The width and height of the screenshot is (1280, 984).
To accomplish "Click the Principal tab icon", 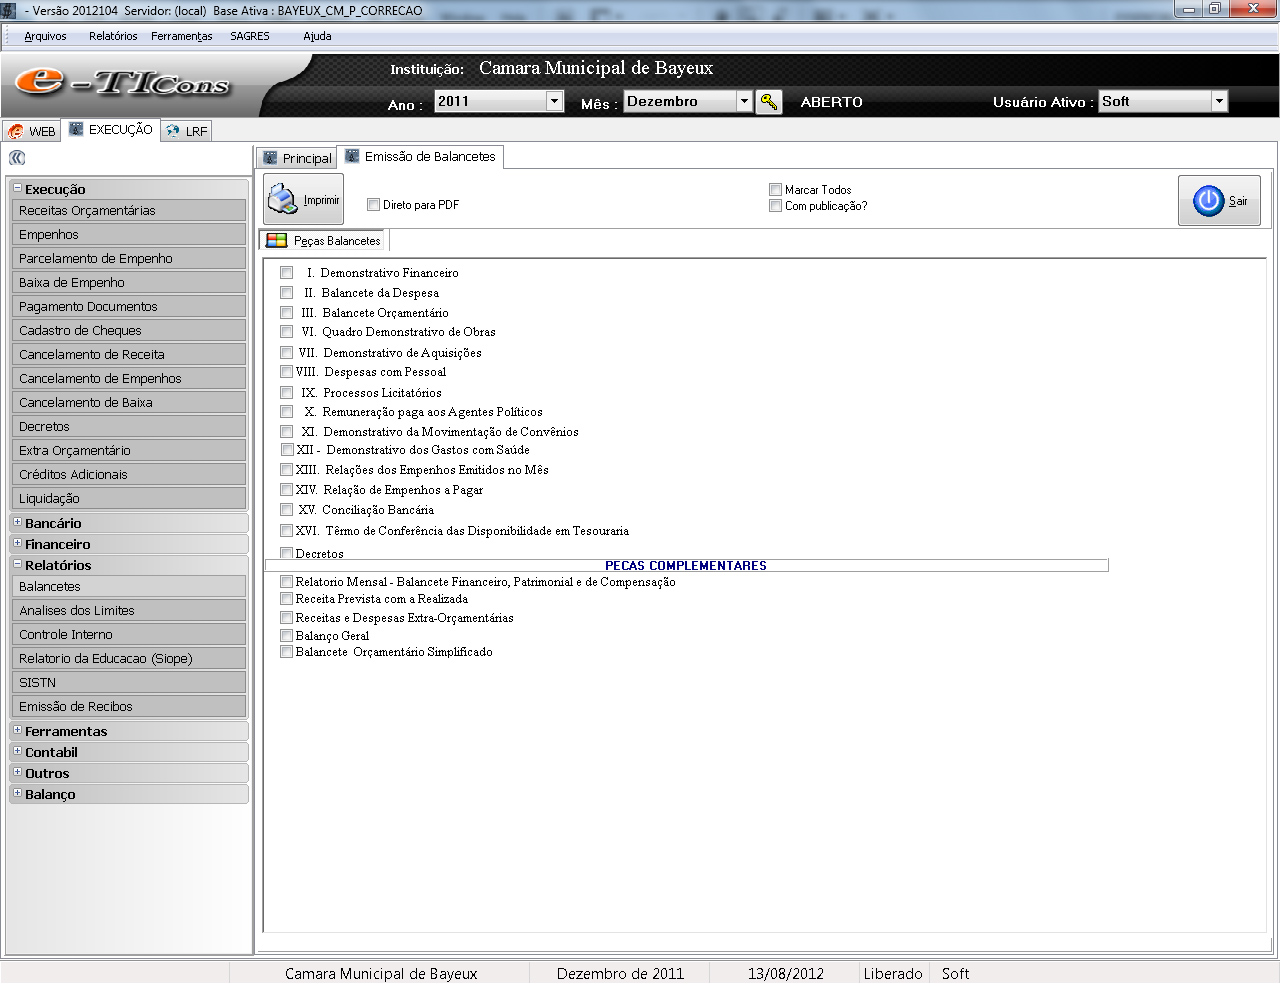I will (x=270, y=158).
